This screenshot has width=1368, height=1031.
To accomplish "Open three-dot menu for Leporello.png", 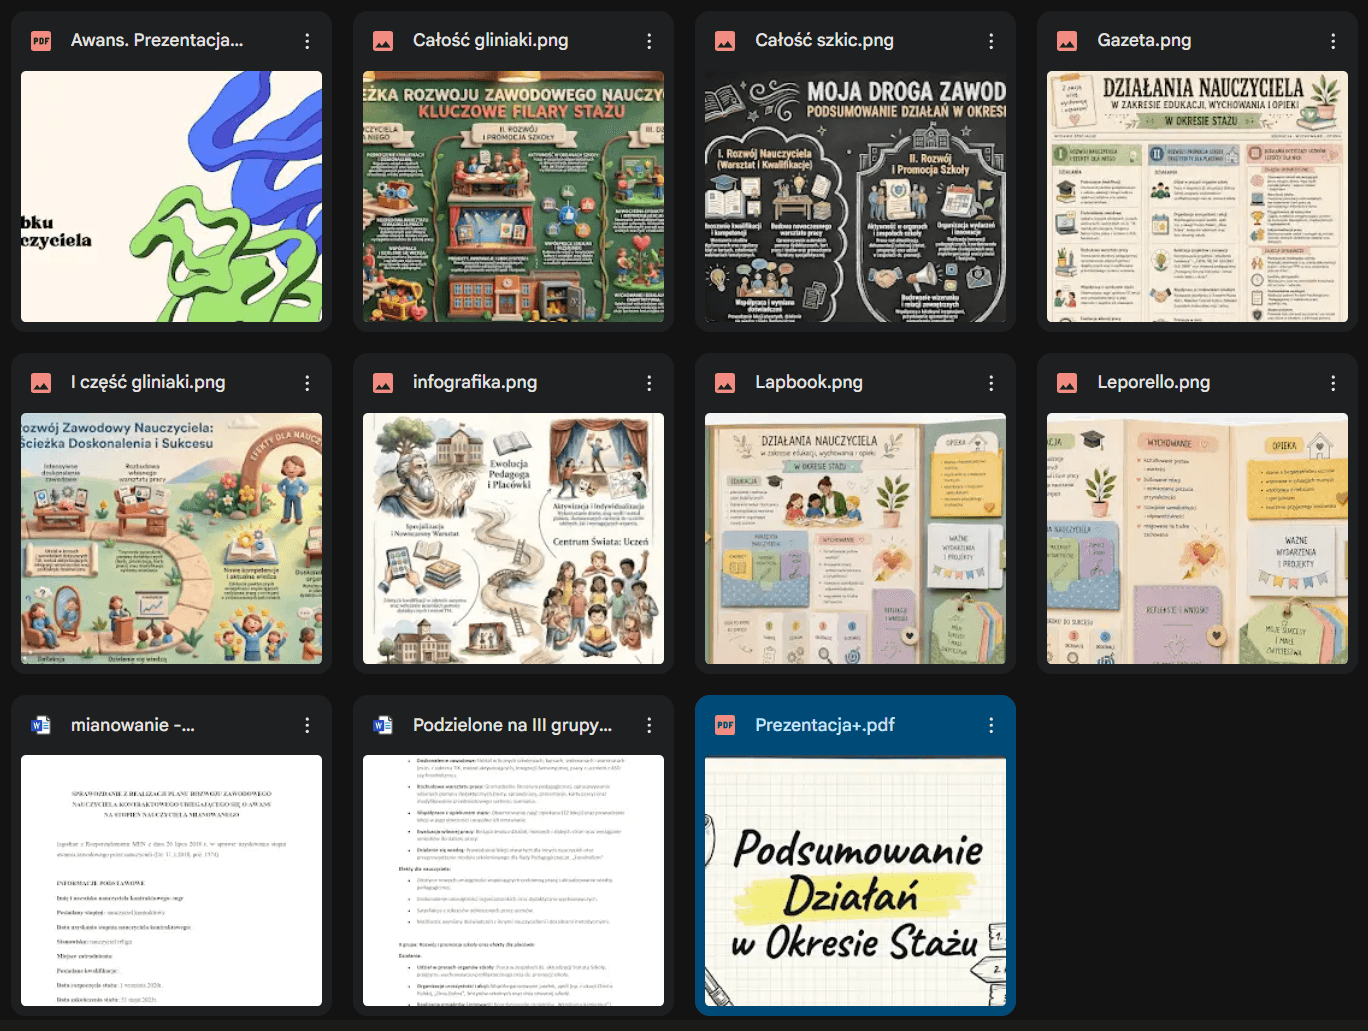I will (x=1333, y=383).
